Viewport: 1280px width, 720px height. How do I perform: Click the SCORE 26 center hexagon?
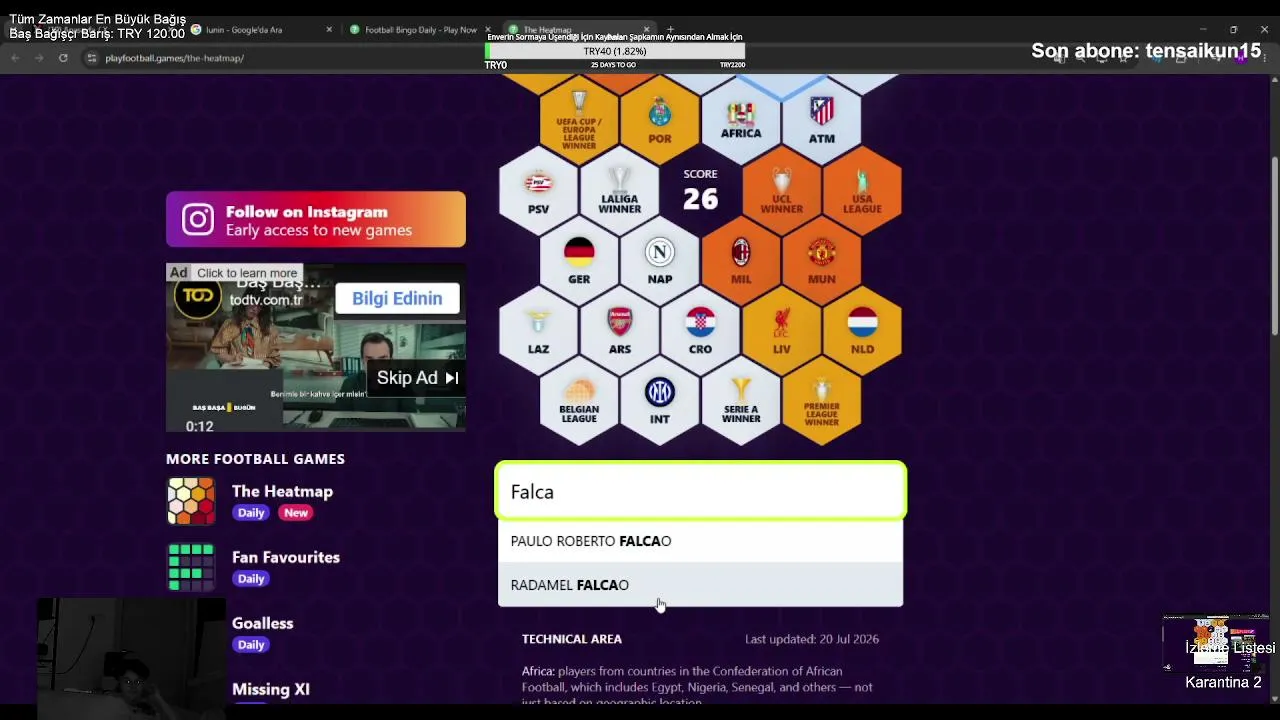[700, 190]
